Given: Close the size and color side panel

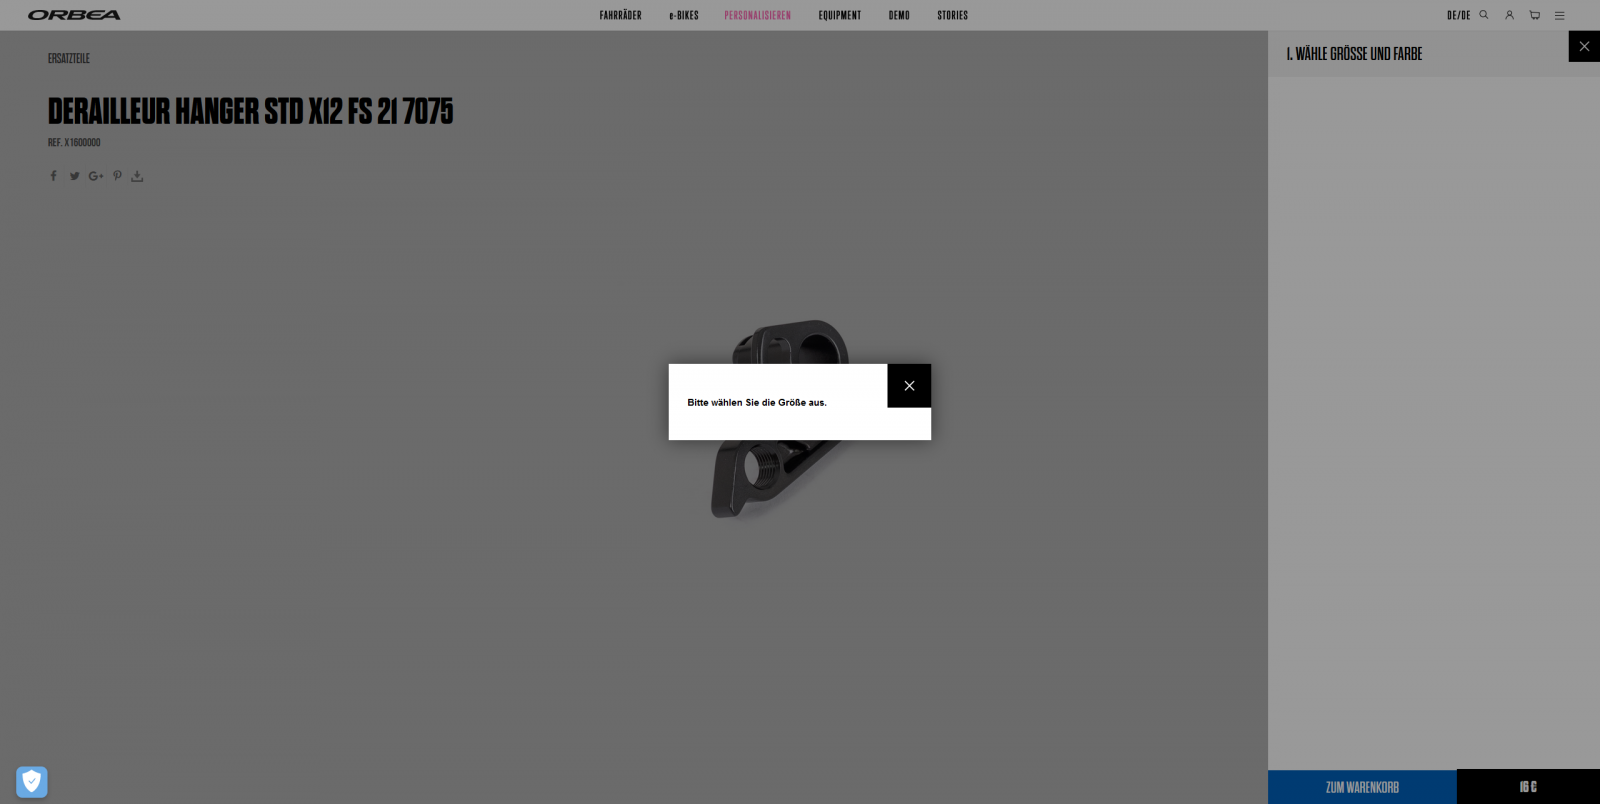Looking at the screenshot, I should 1584,46.
